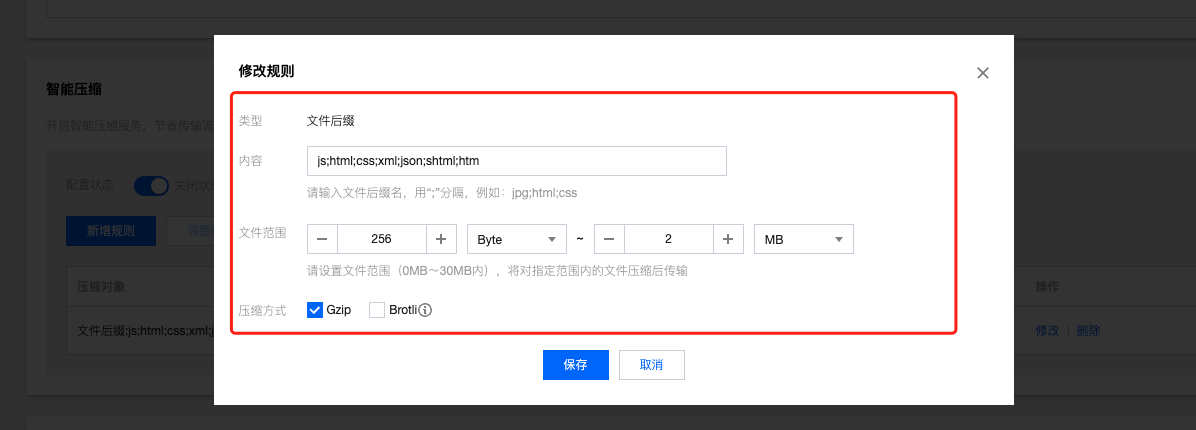Image resolution: width=1196 pixels, height=430 pixels.
Task: Click 保存 to save the rule
Action: click(575, 365)
